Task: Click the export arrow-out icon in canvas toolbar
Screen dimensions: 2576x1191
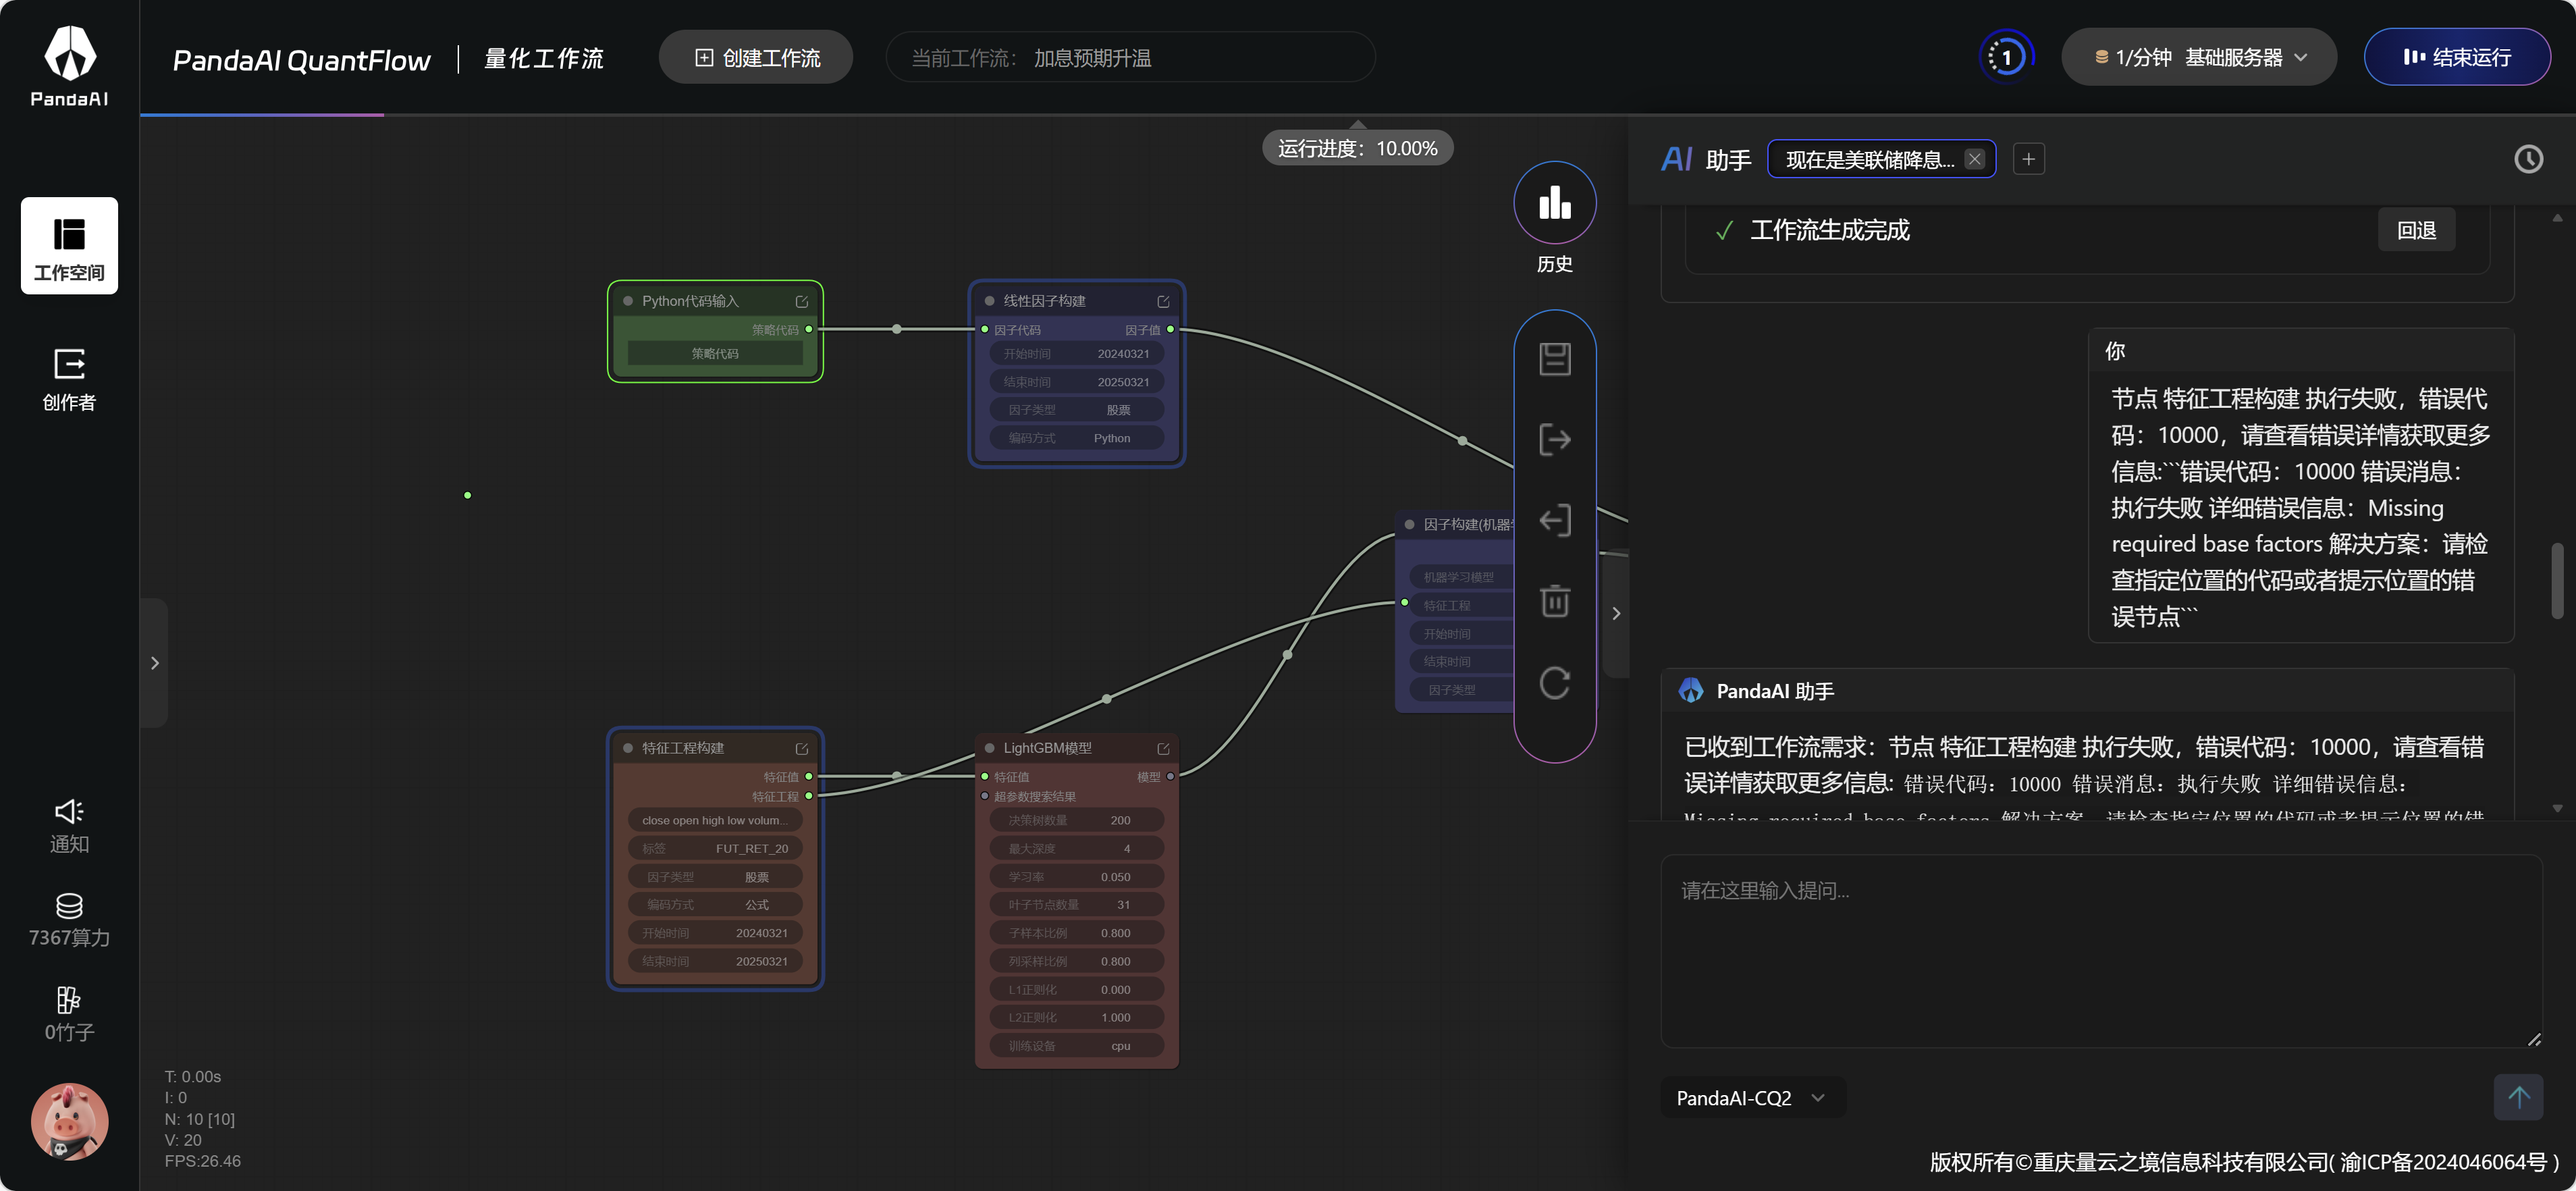Action: [1554, 440]
